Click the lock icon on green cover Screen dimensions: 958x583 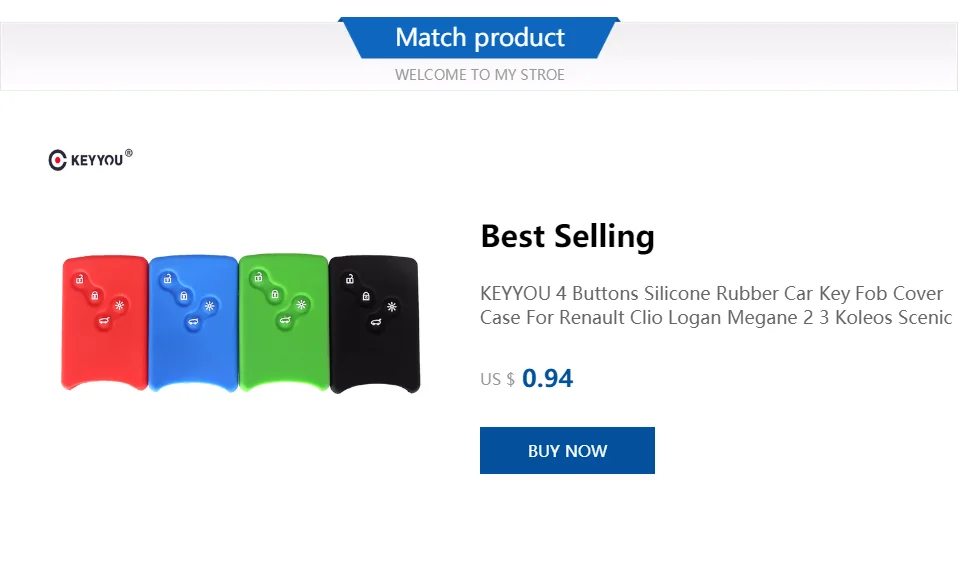pos(275,295)
